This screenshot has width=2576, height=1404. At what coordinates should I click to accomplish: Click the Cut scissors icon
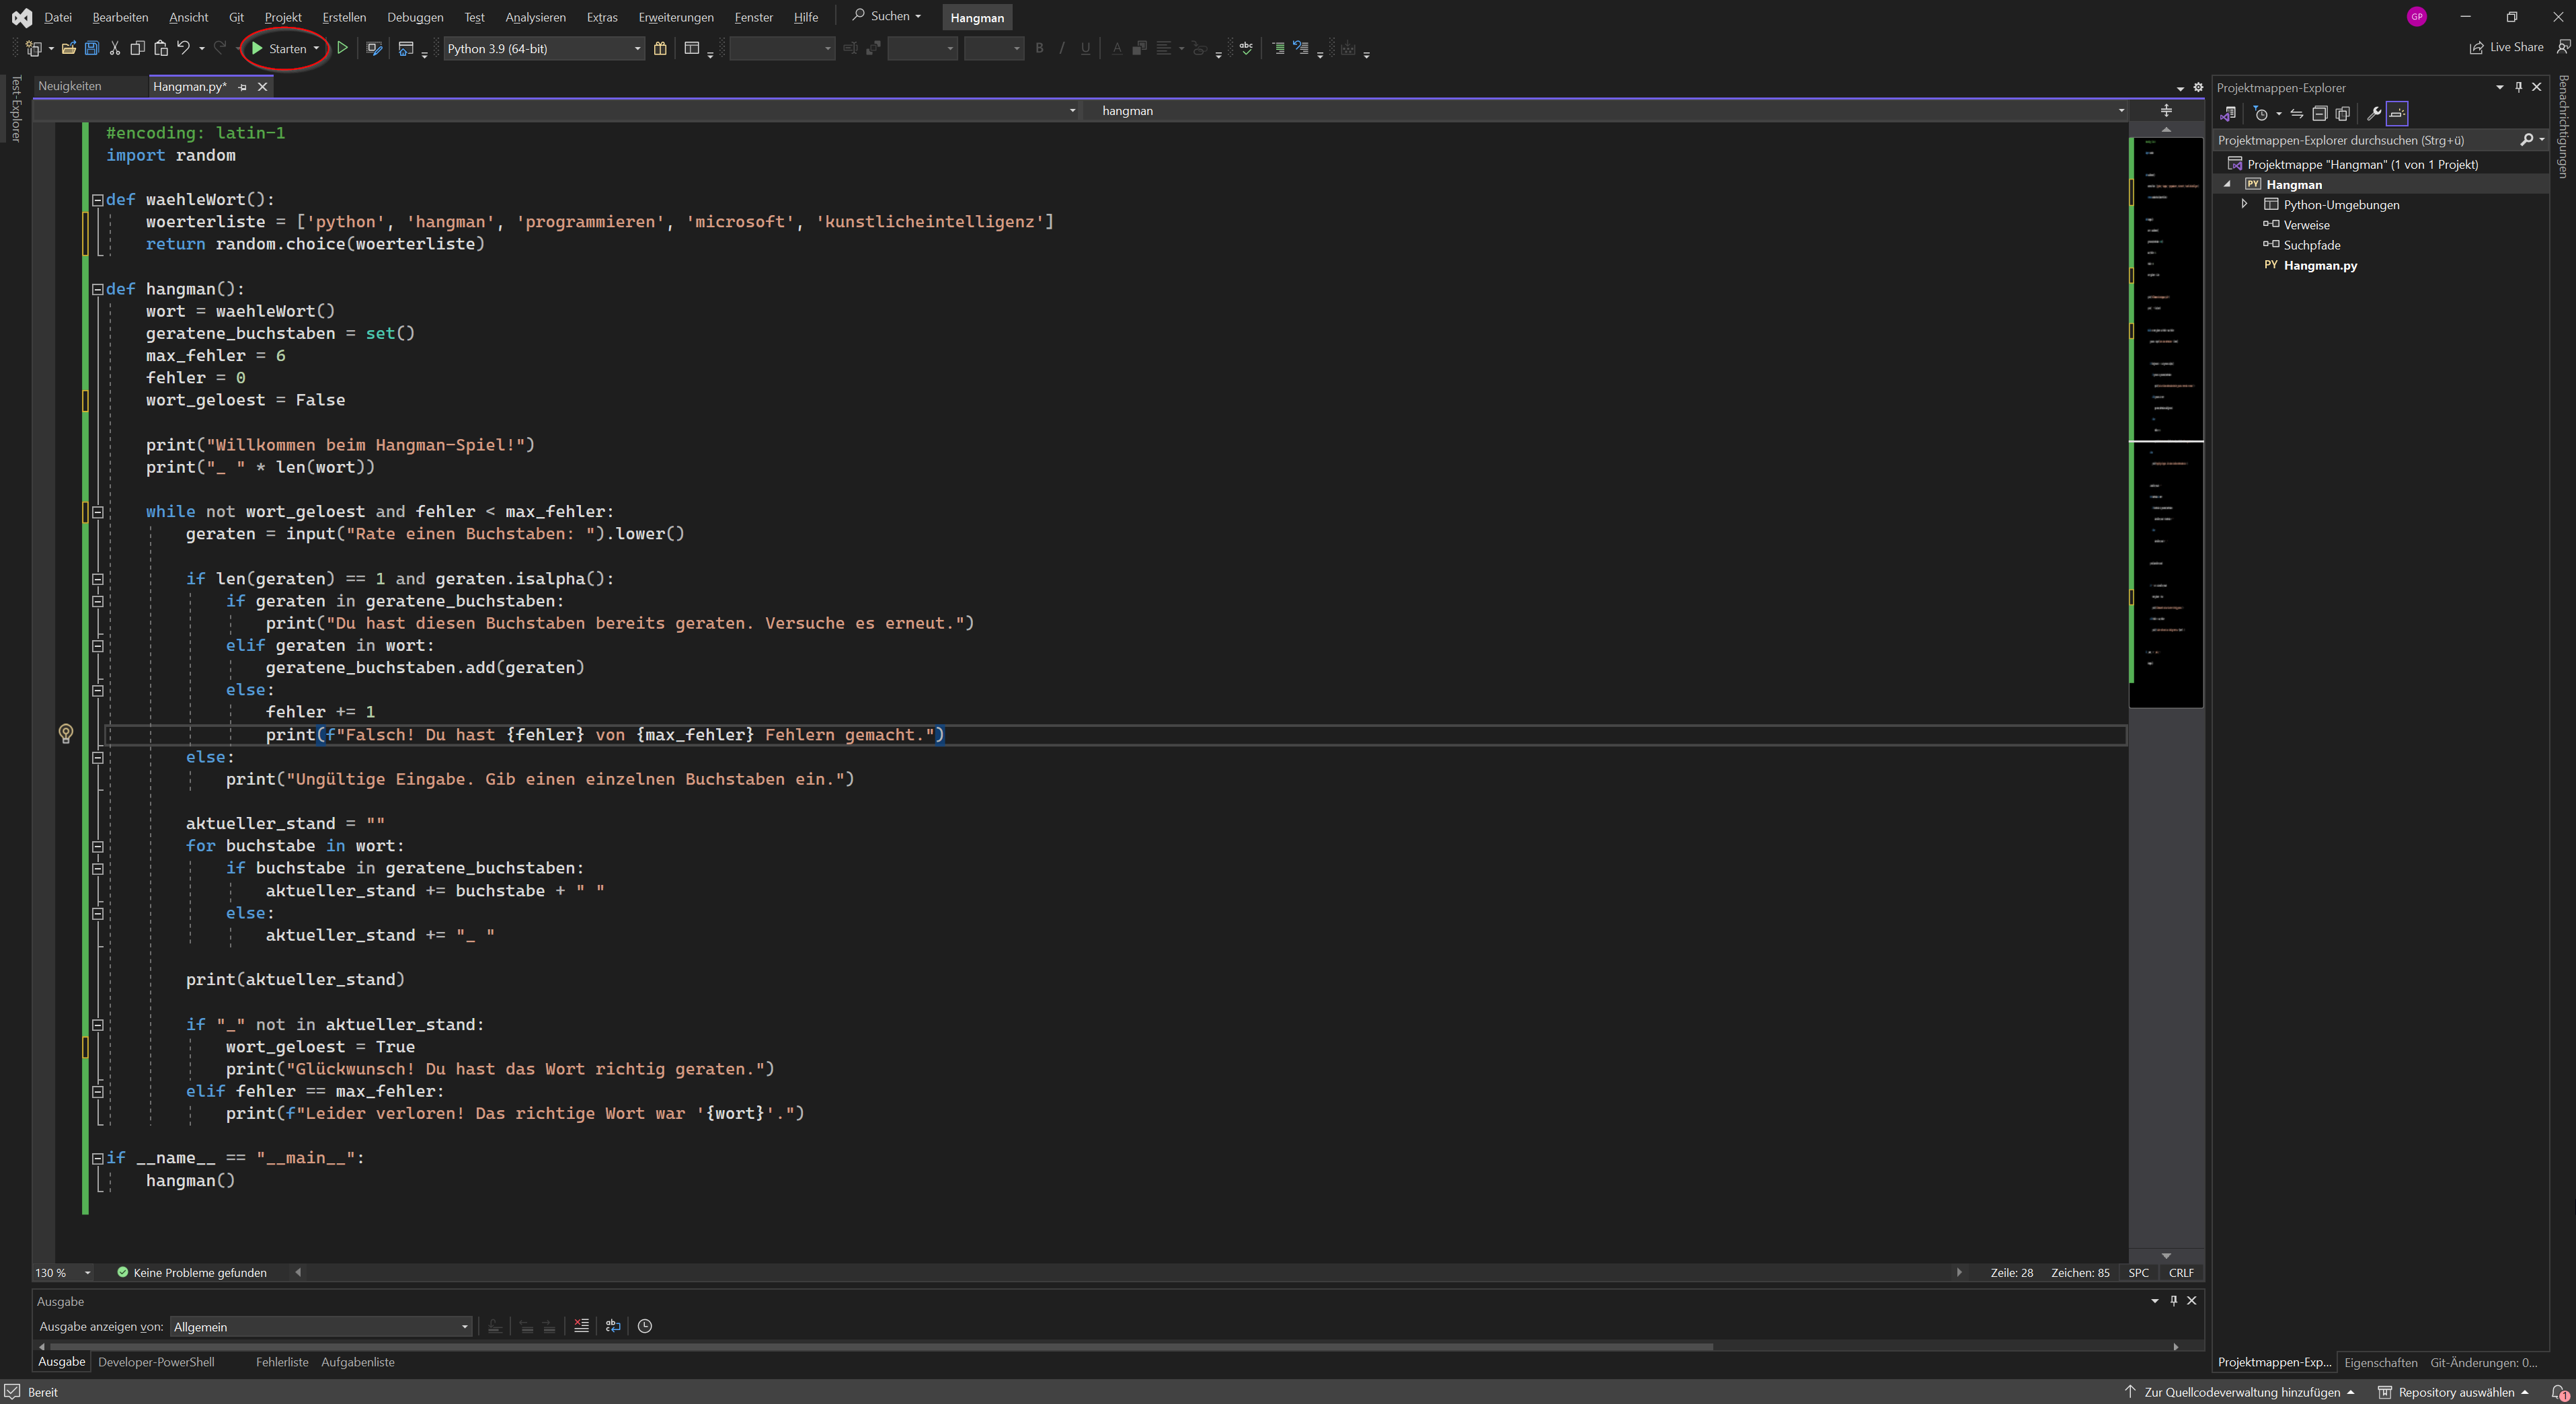tap(115, 48)
